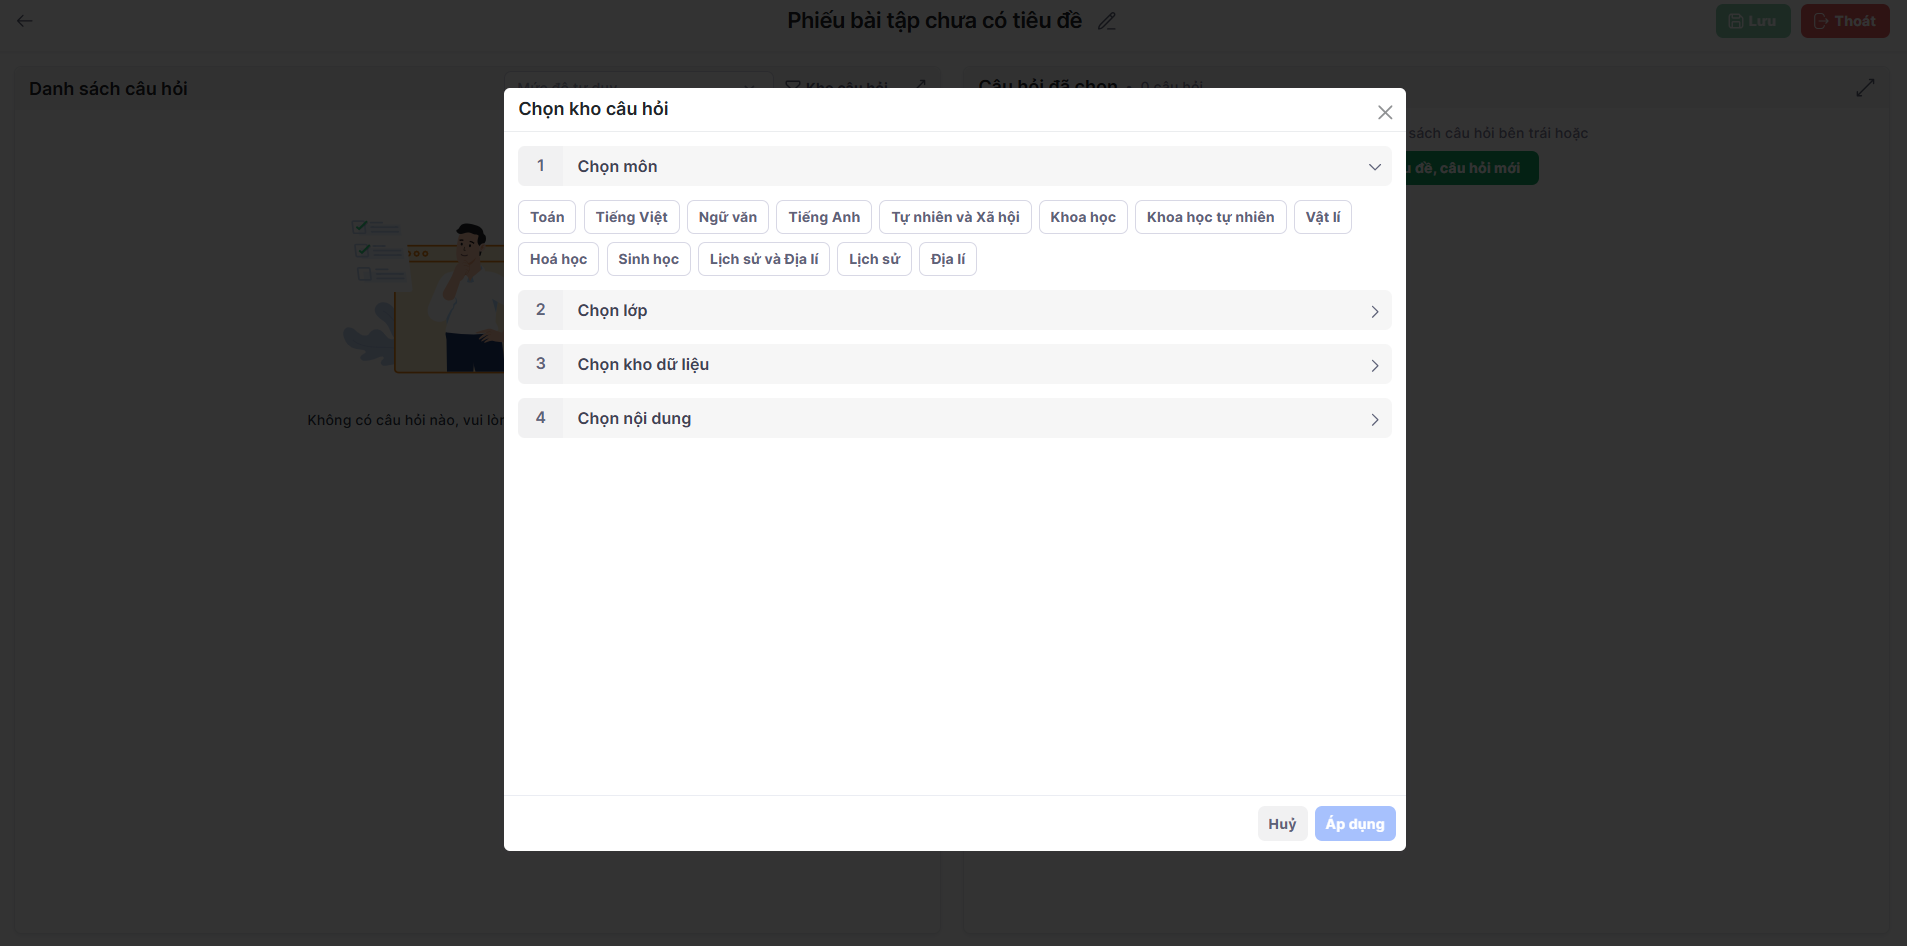Expand the Chọn nội dung section
Viewport: 1907px width, 946px height.
pyautogui.click(x=1375, y=419)
